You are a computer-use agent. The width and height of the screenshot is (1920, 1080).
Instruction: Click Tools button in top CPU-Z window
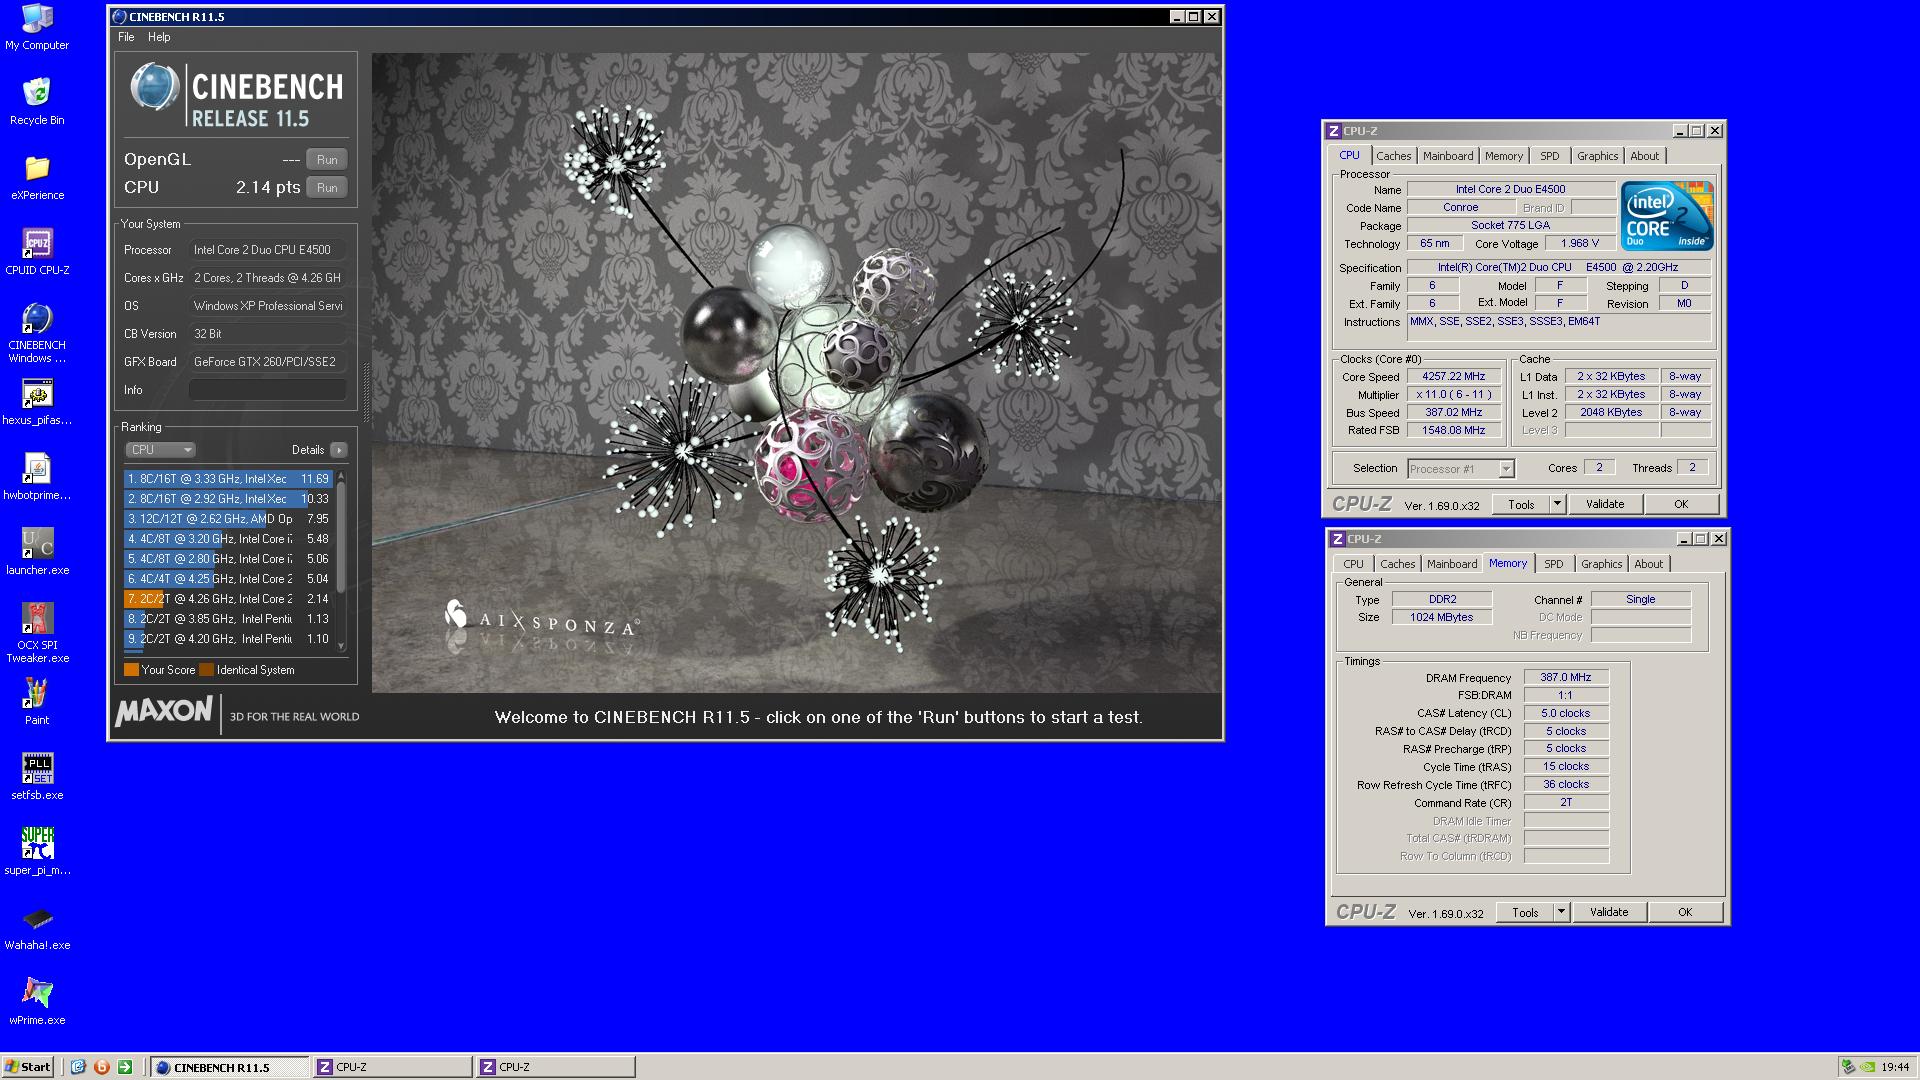point(1521,505)
